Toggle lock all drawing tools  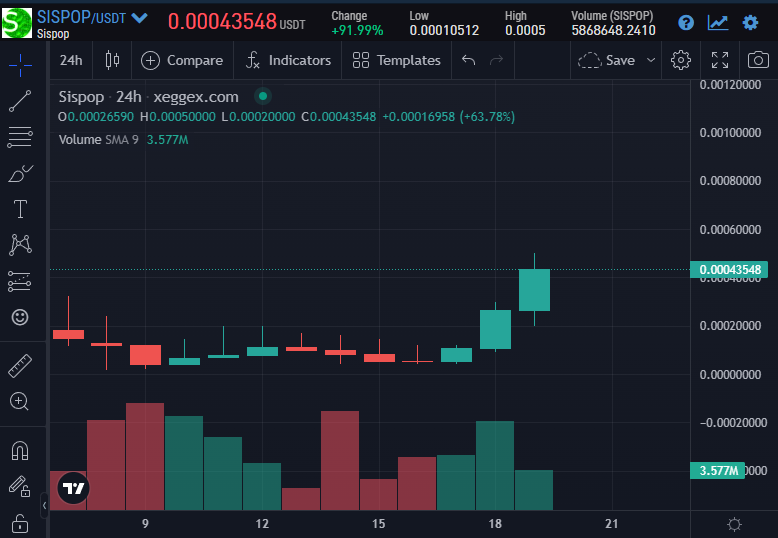tap(20, 522)
